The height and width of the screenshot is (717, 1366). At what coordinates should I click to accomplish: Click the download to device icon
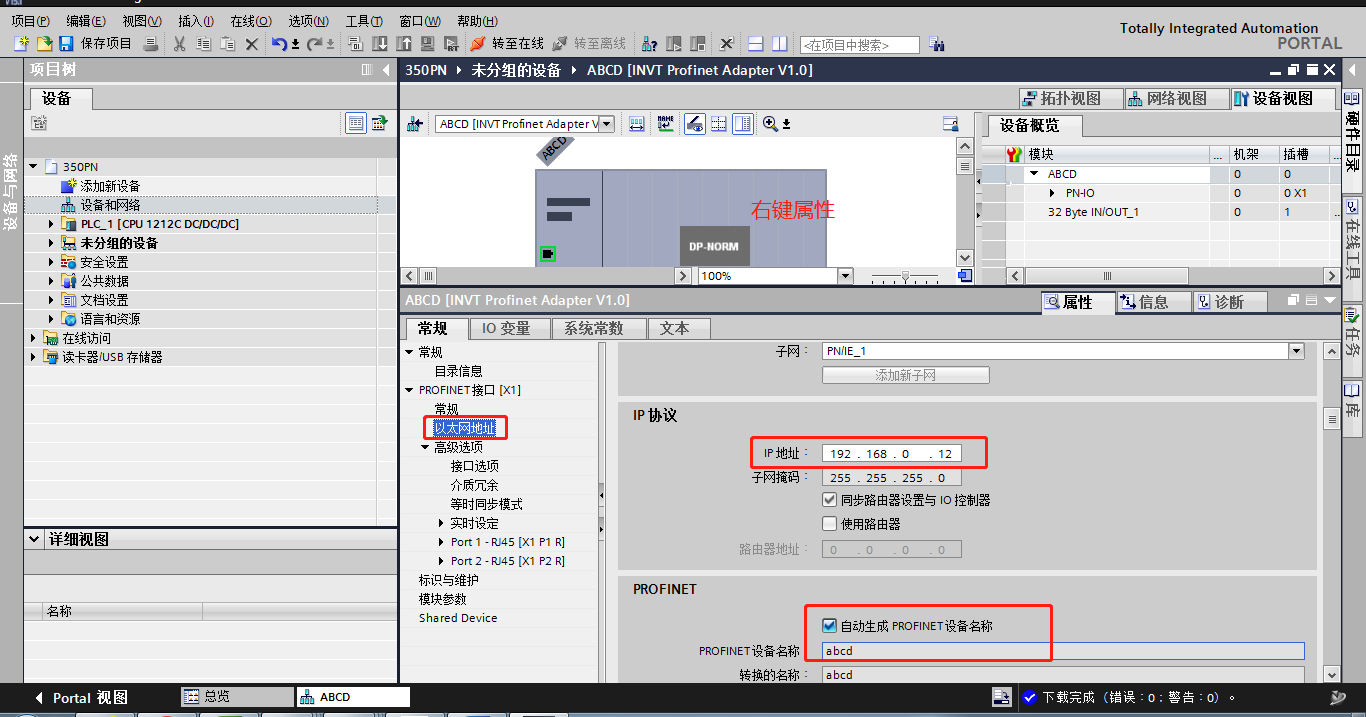[x=380, y=44]
